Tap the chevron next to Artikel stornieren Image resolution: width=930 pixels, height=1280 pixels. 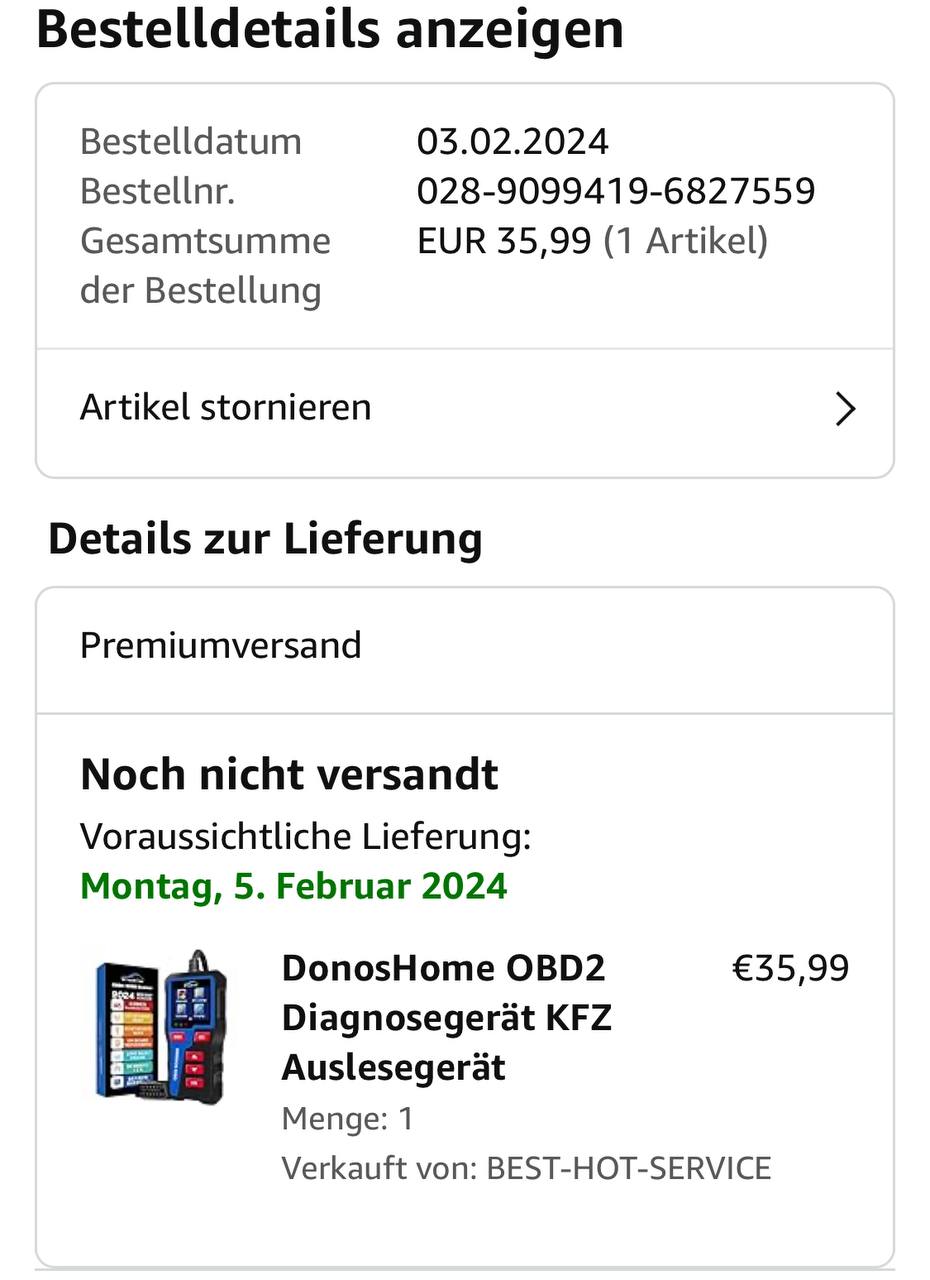click(x=845, y=409)
